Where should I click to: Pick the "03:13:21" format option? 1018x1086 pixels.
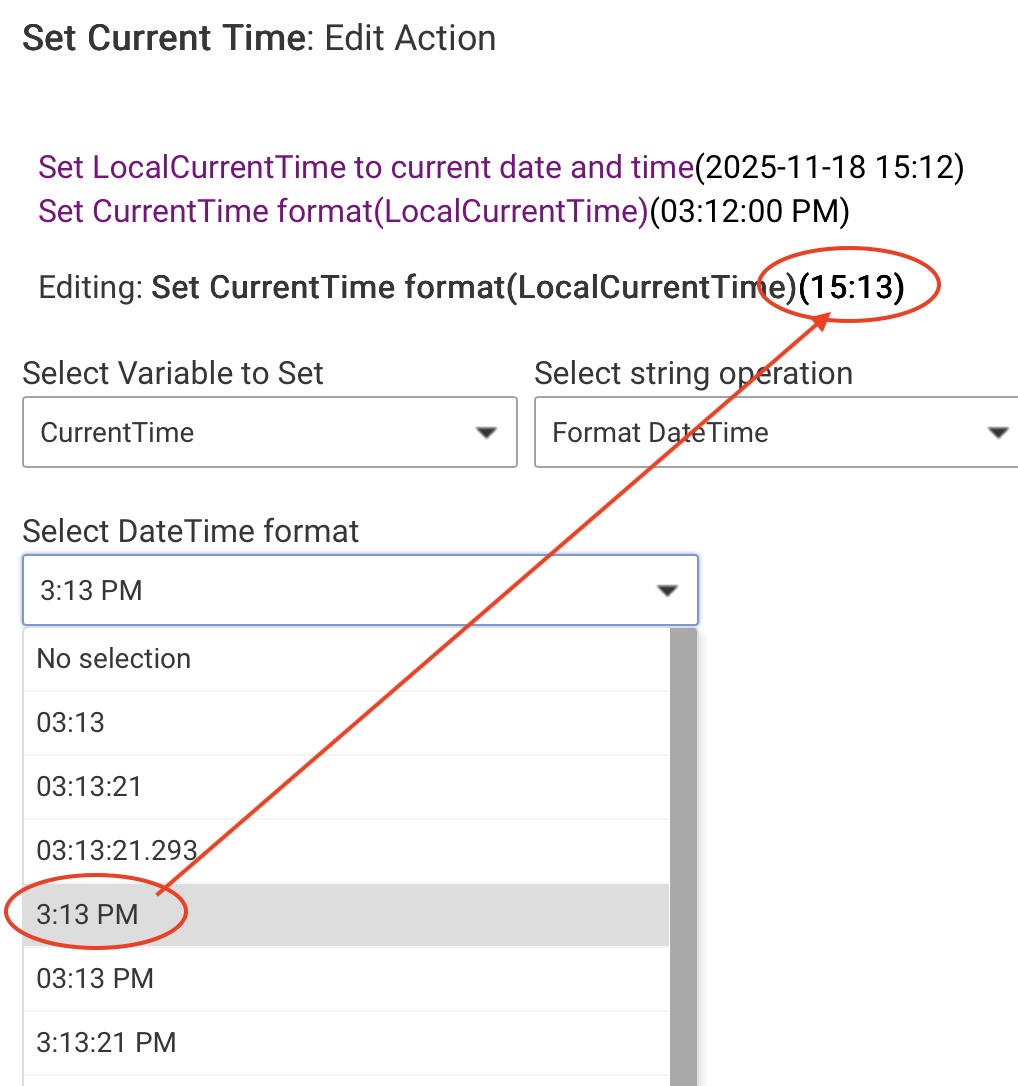pyautogui.click(x=90, y=787)
